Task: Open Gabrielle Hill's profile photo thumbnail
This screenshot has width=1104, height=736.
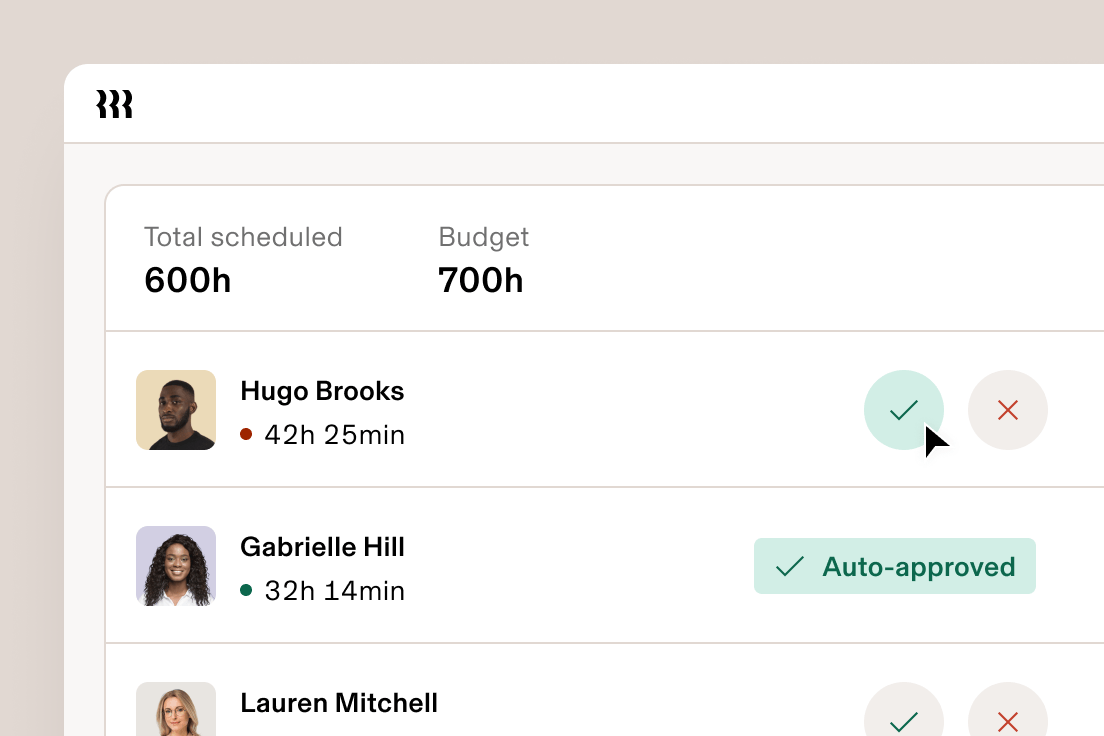Action: [x=176, y=566]
